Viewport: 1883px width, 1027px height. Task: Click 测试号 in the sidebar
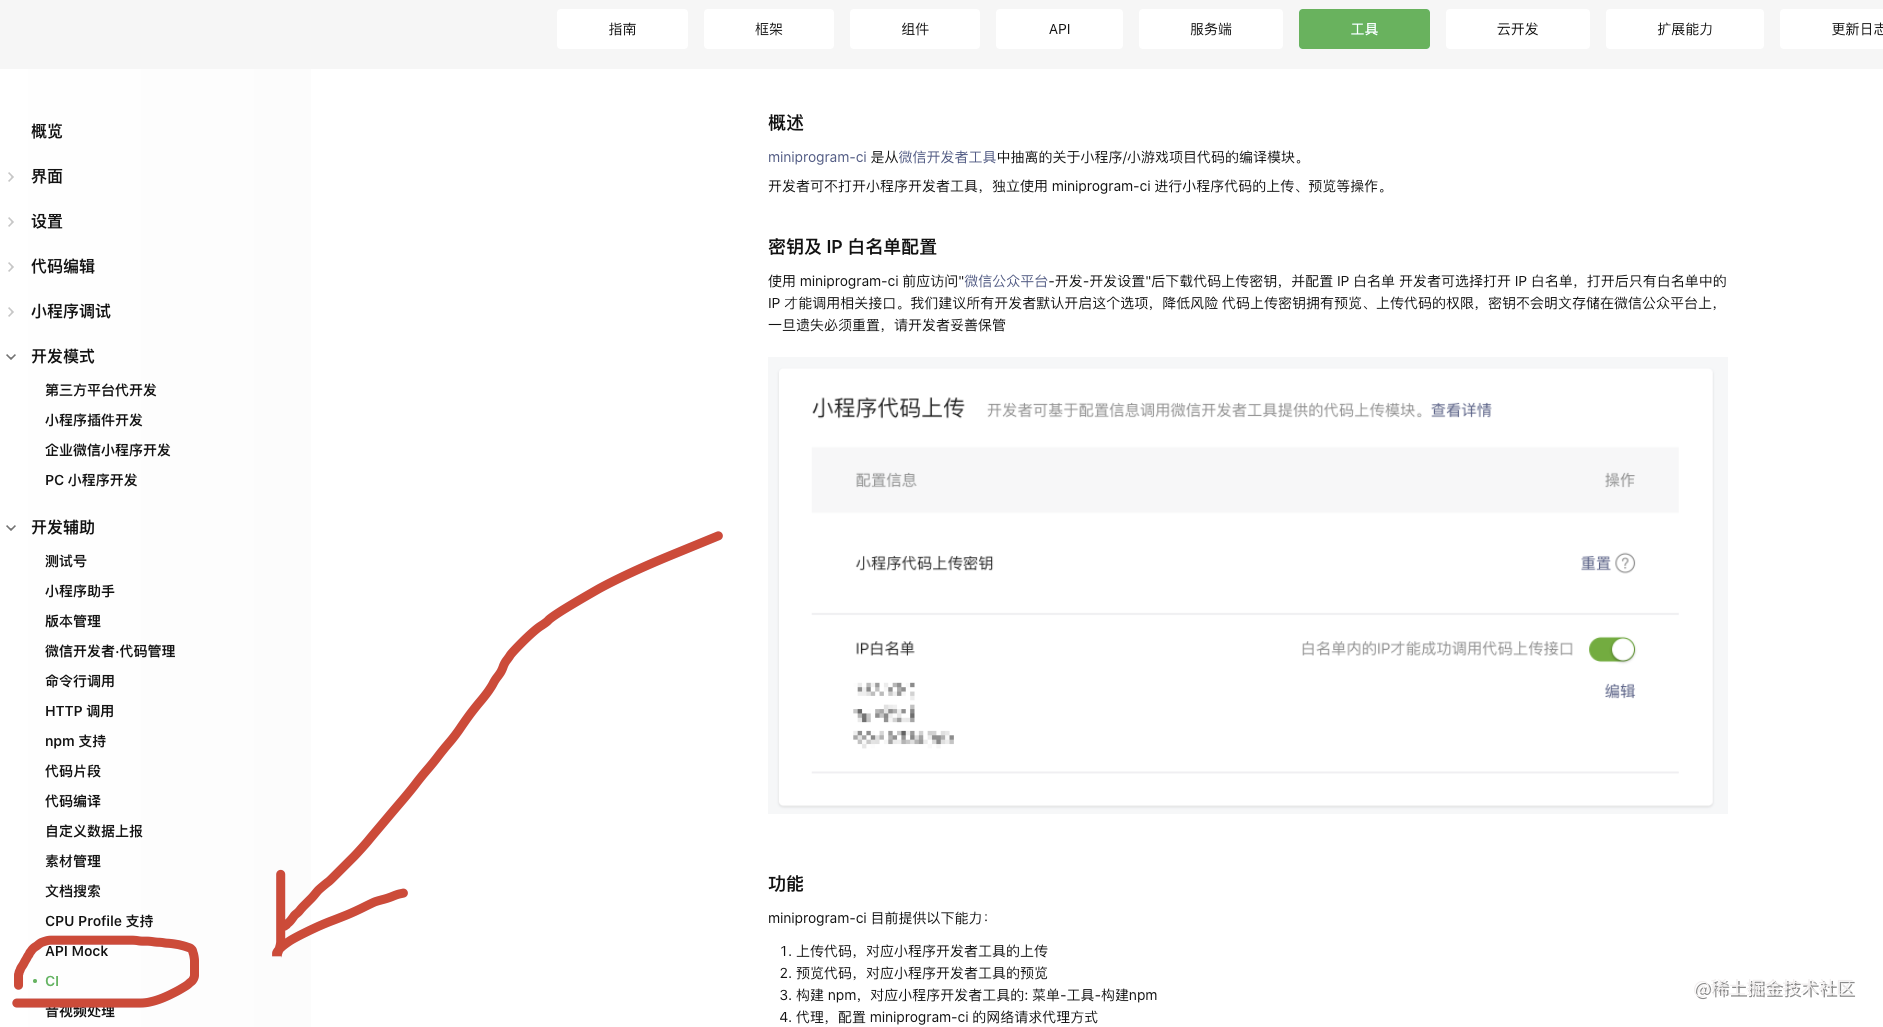tap(64, 560)
